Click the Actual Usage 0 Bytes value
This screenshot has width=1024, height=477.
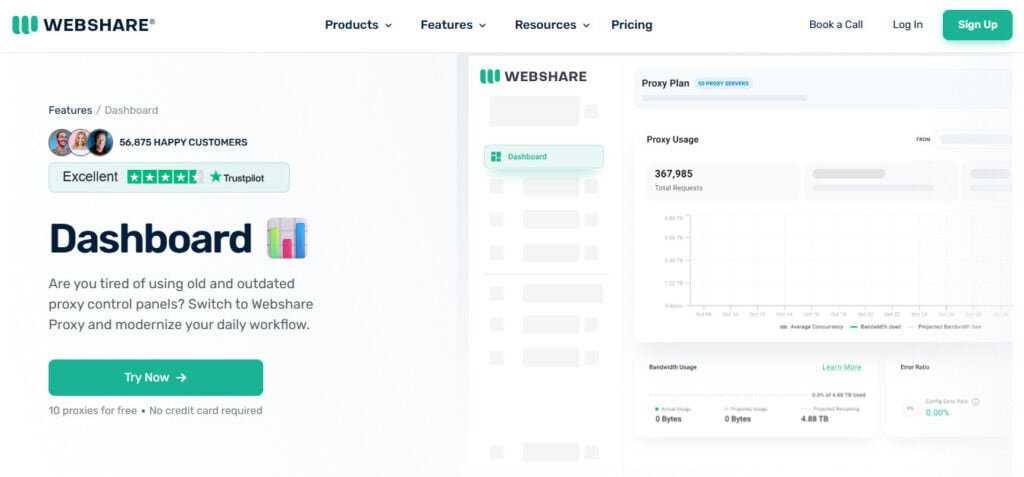tap(668, 419)
